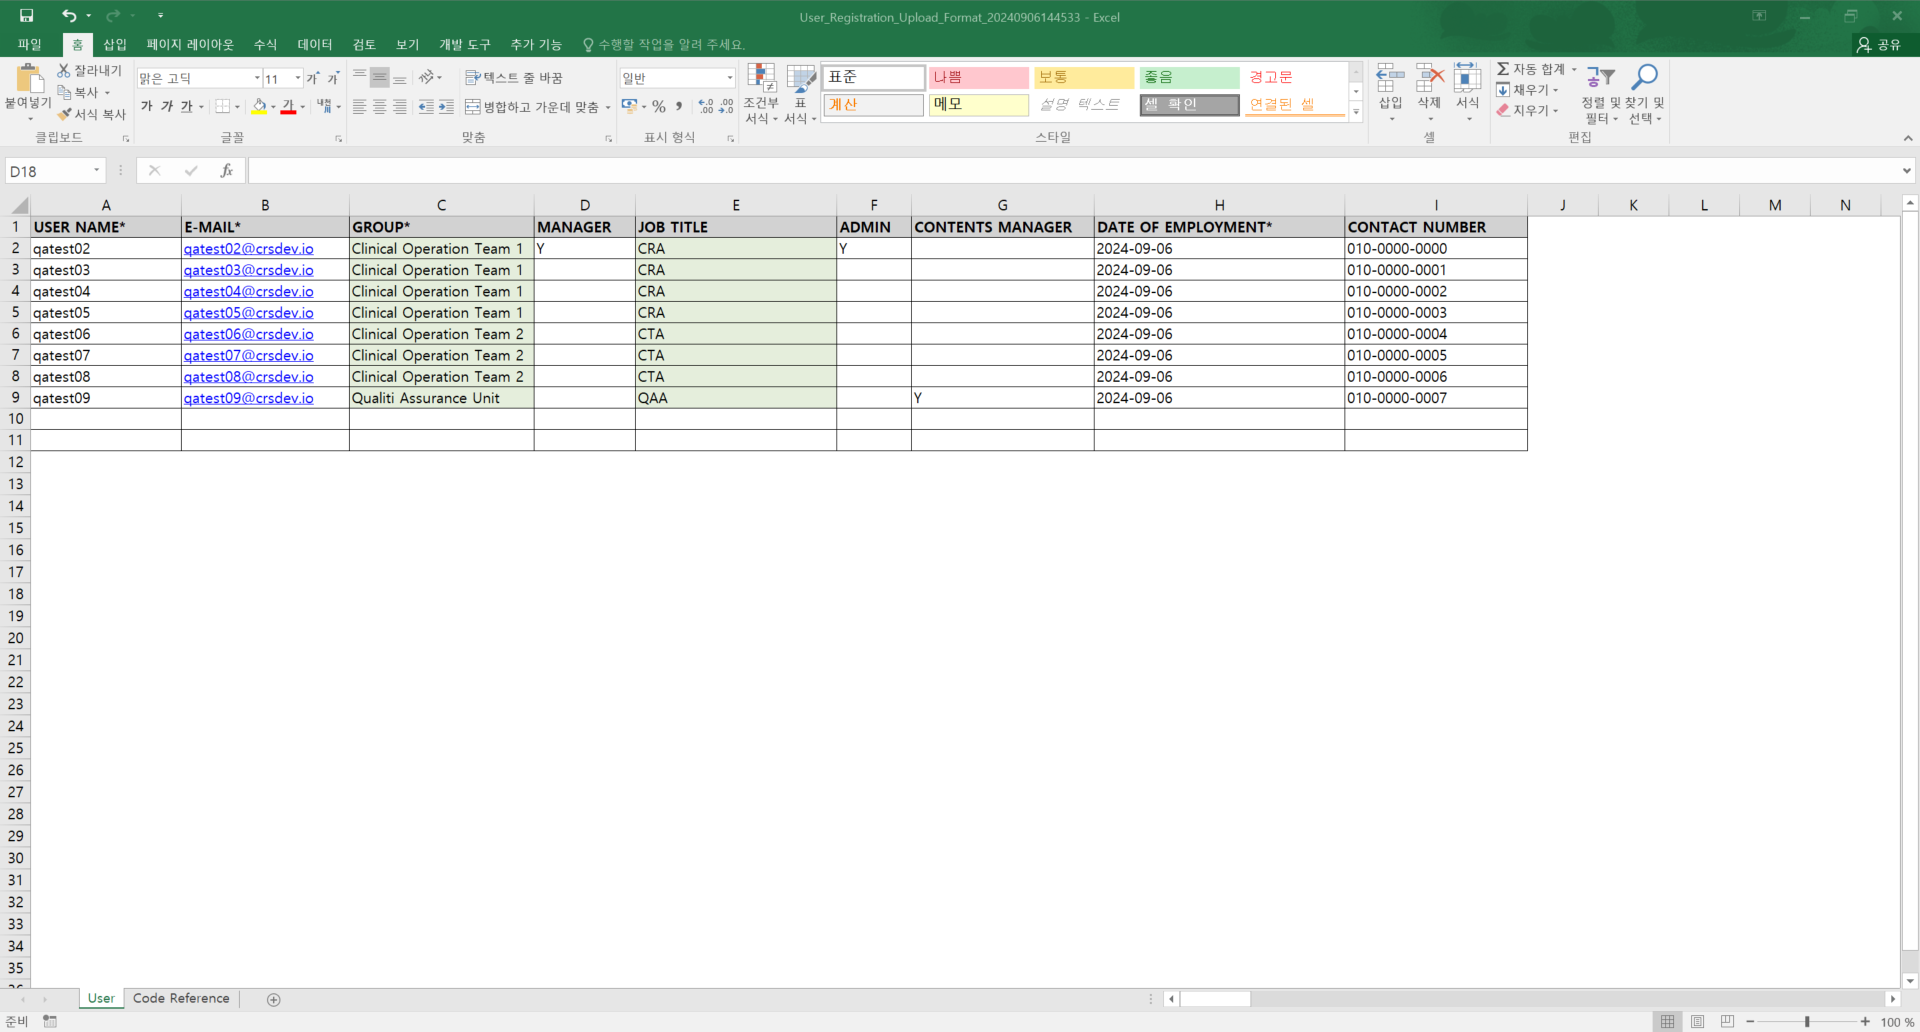The height and width of the screenshot is (1032, 1920).
Task: Click the Delete cells icon
Action: coord(1429,79)
